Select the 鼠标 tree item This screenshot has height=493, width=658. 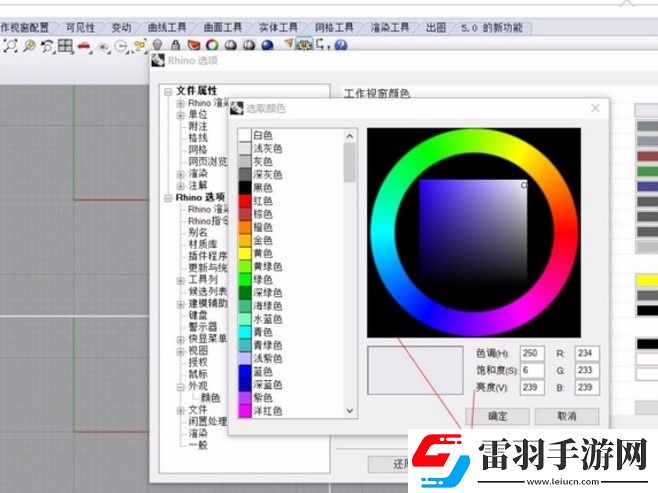(198, 373)
